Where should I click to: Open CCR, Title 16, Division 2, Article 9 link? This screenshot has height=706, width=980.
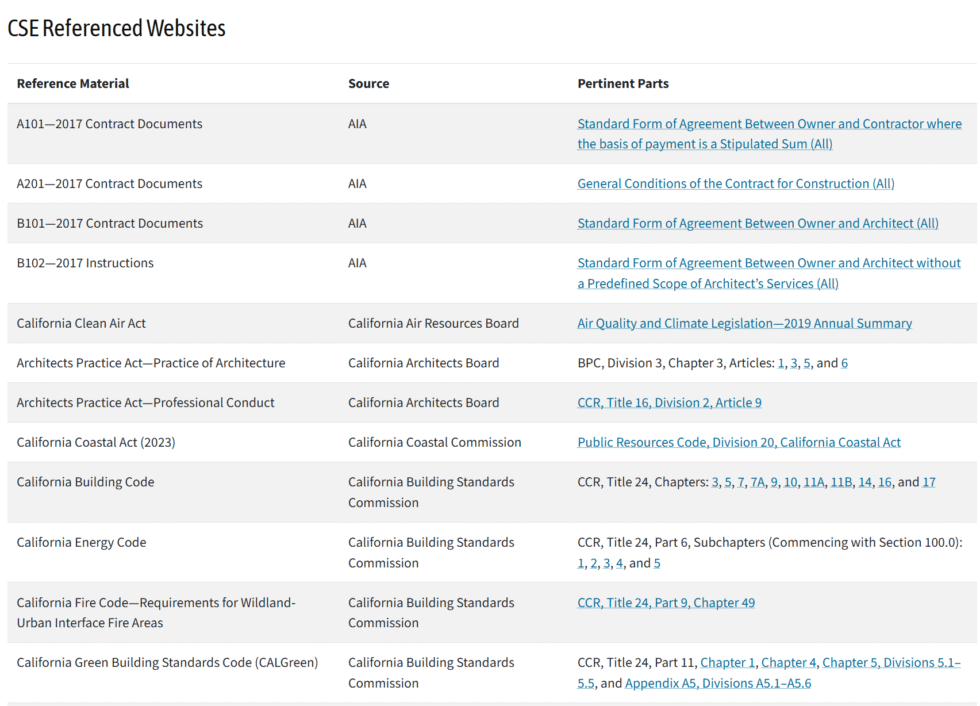coord(669,402)
